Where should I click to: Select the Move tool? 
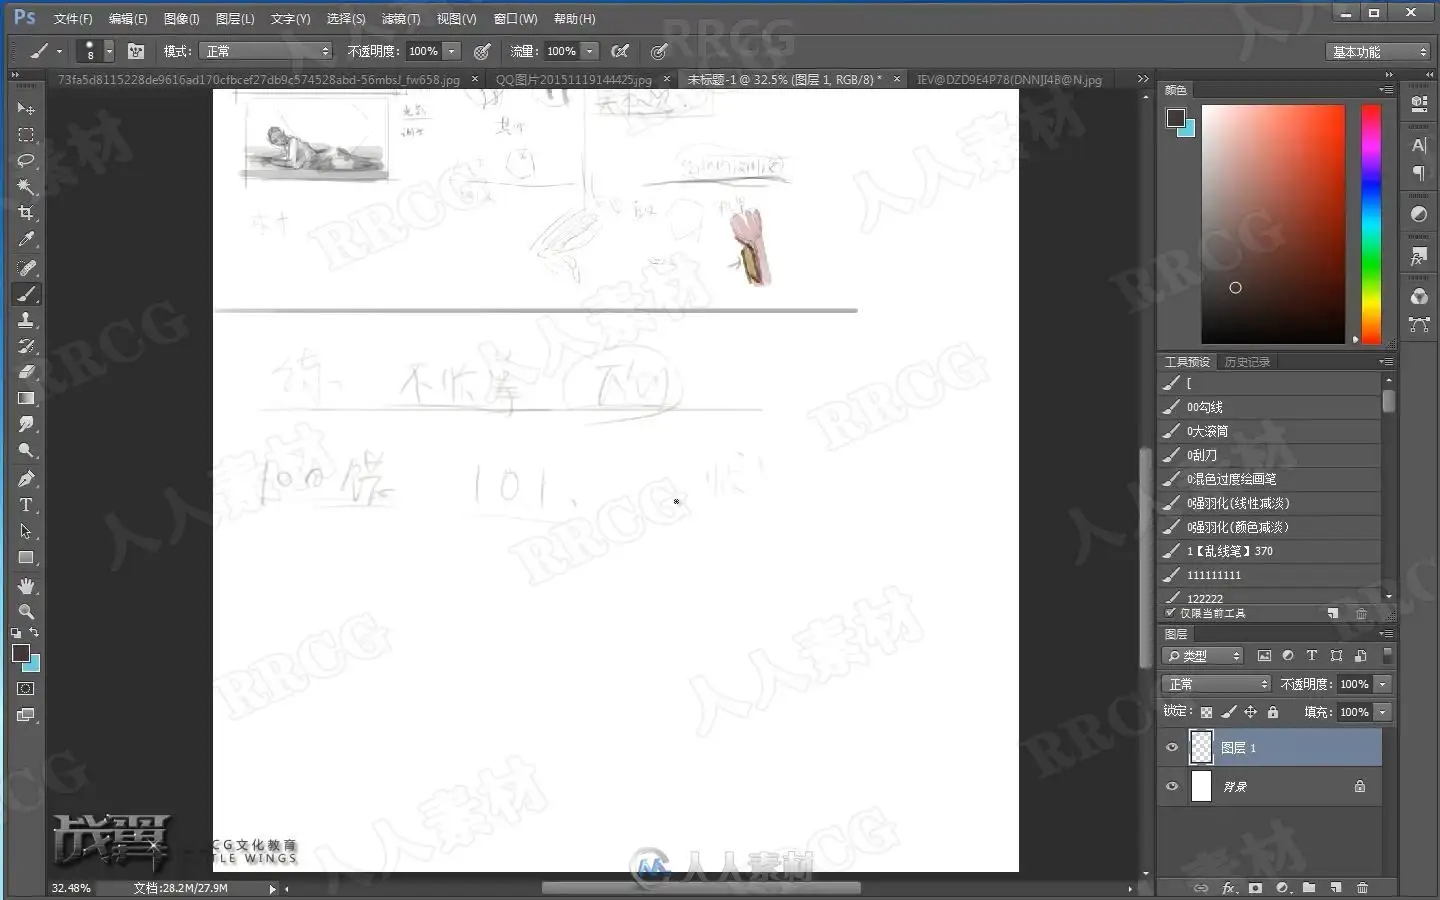26,108
